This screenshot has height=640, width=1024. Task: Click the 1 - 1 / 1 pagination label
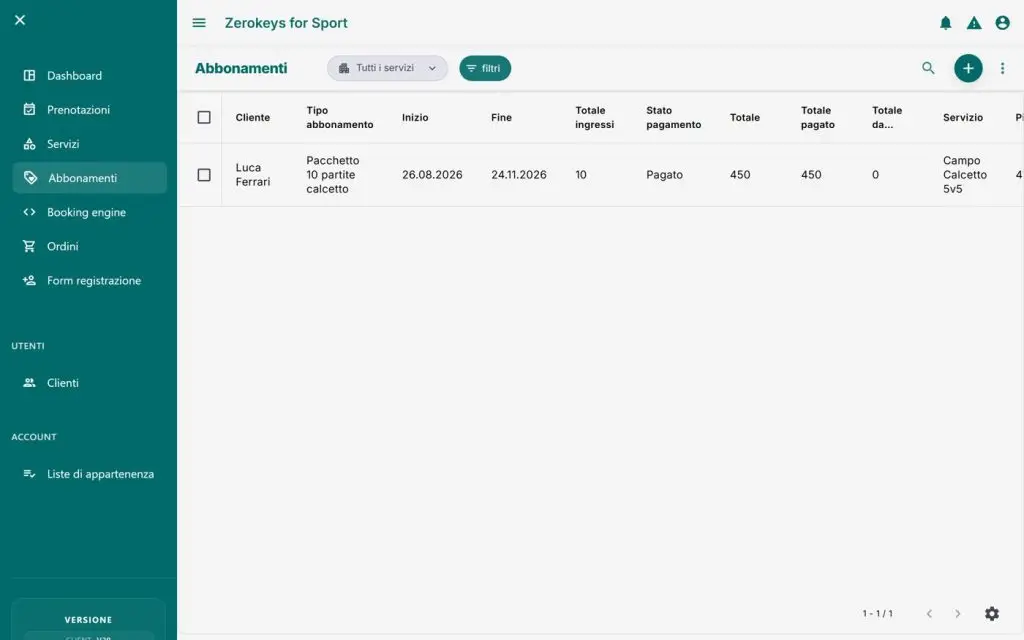pos(877,613)
